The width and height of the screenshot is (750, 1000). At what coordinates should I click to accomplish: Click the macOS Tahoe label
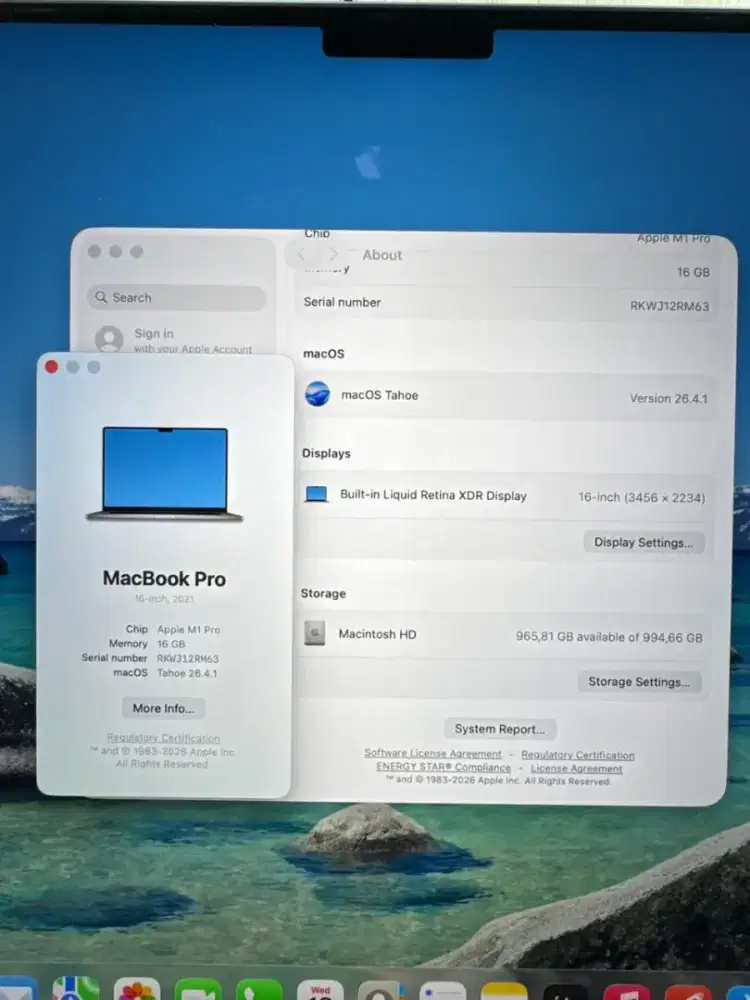click(379, 395)
